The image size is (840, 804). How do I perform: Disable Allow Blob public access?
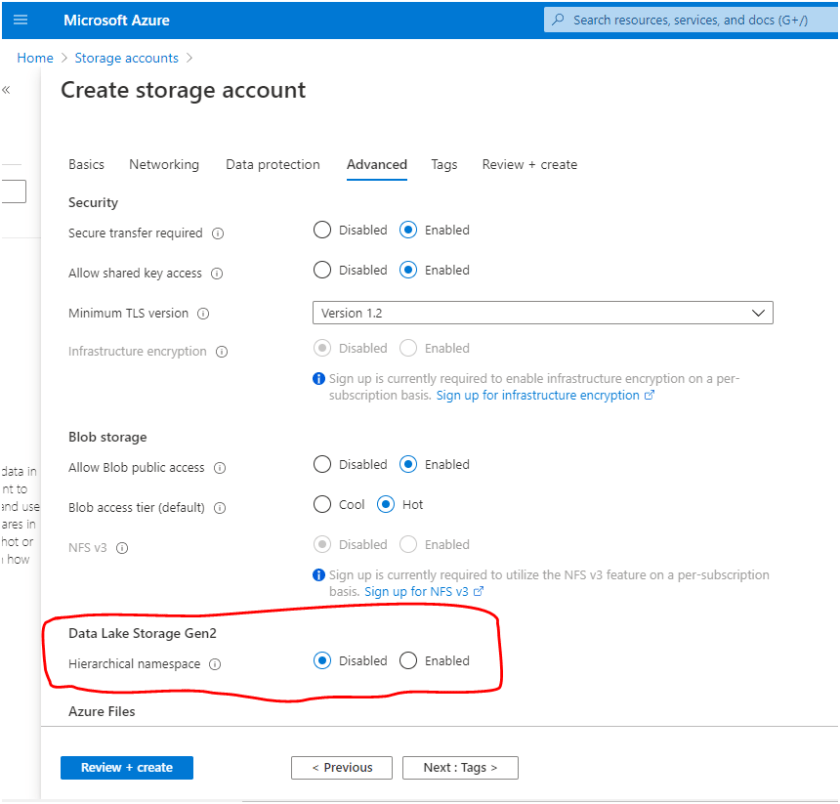click(322, 464)
